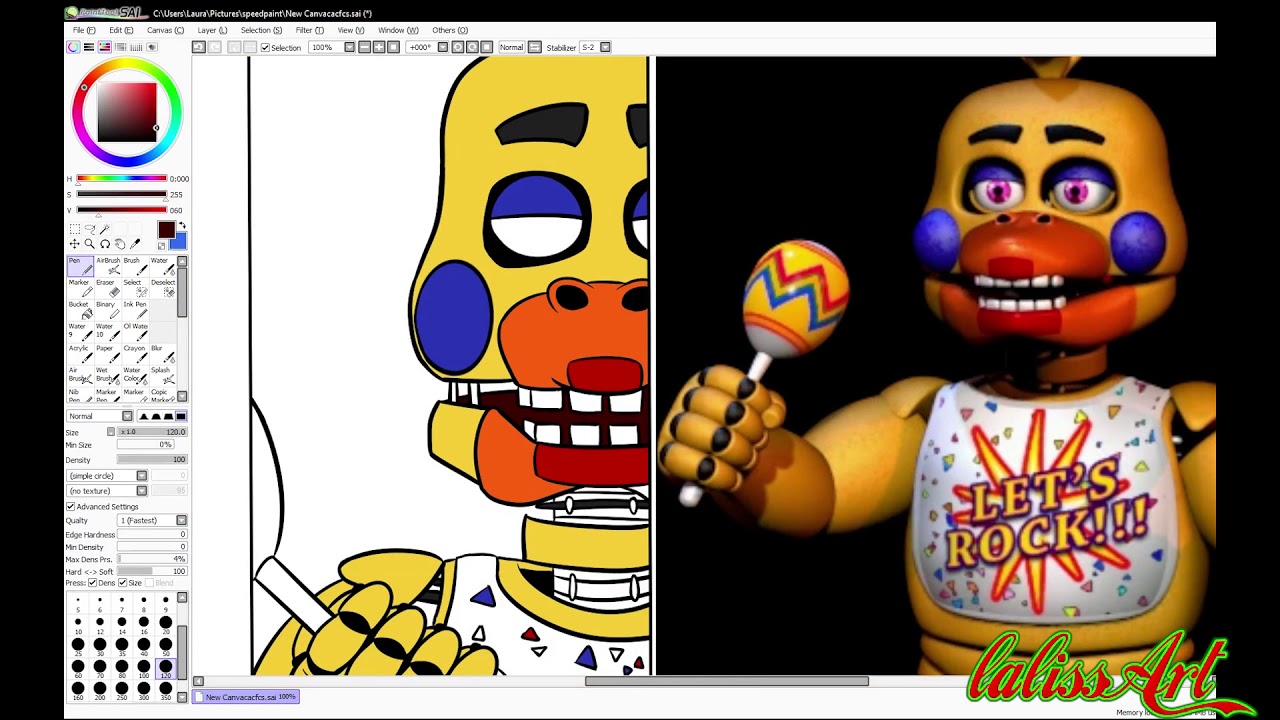Toggle the RGB slider panel
Image resolution: width=1280 pixels, height=720 pixels.
pos(89,47)
